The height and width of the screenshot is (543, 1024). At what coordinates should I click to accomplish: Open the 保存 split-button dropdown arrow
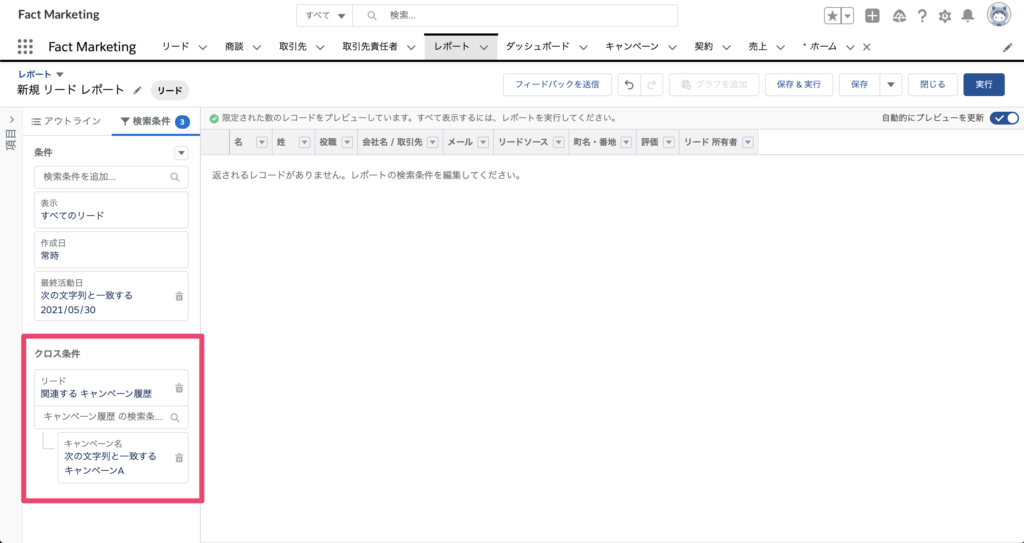tap(890, 85)
